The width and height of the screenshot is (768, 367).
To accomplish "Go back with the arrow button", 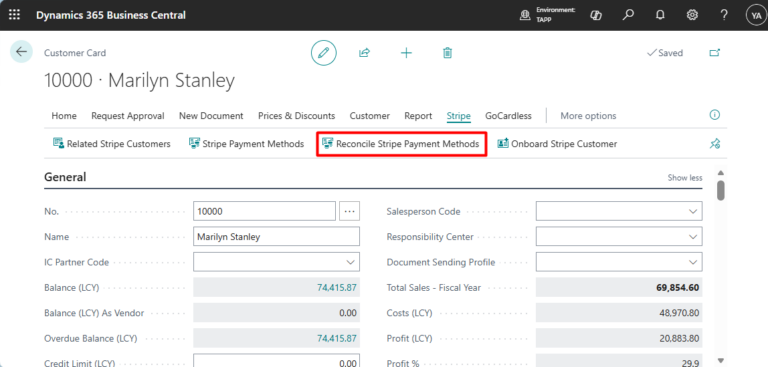I will [21, 52].
